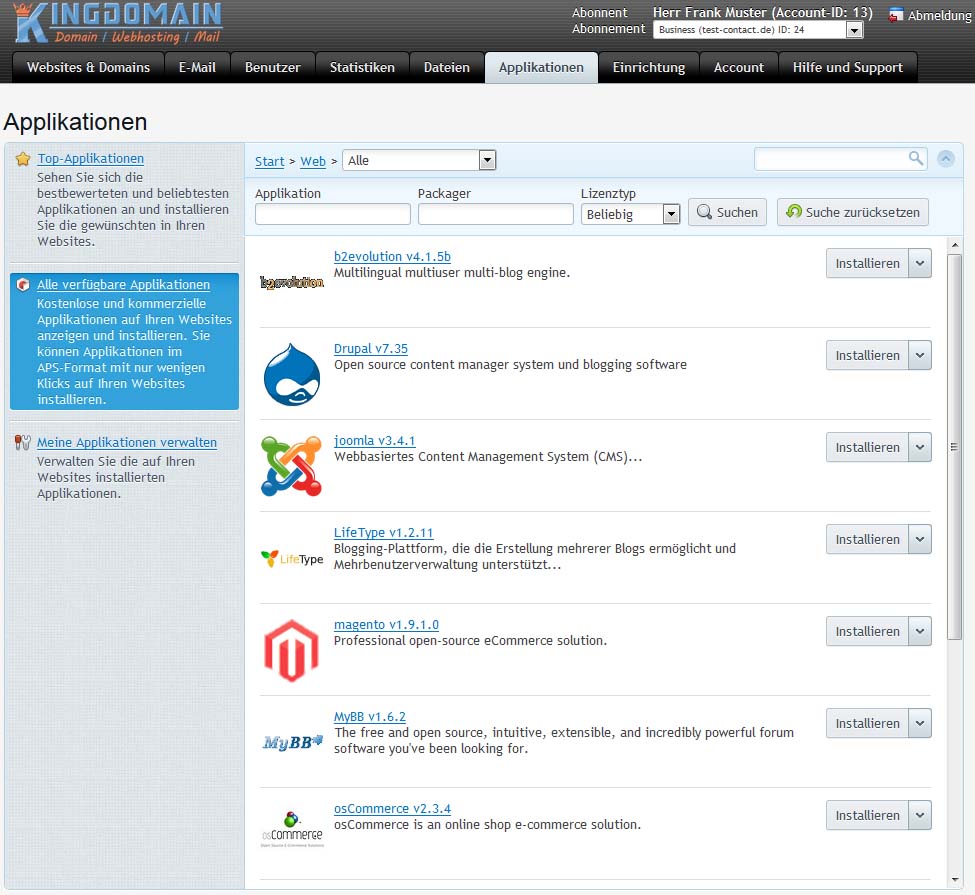Image resolution: width=975 pixels, height=895 pixels.
Task: Click the LifeType logo
Action: [x=292, y=559]
